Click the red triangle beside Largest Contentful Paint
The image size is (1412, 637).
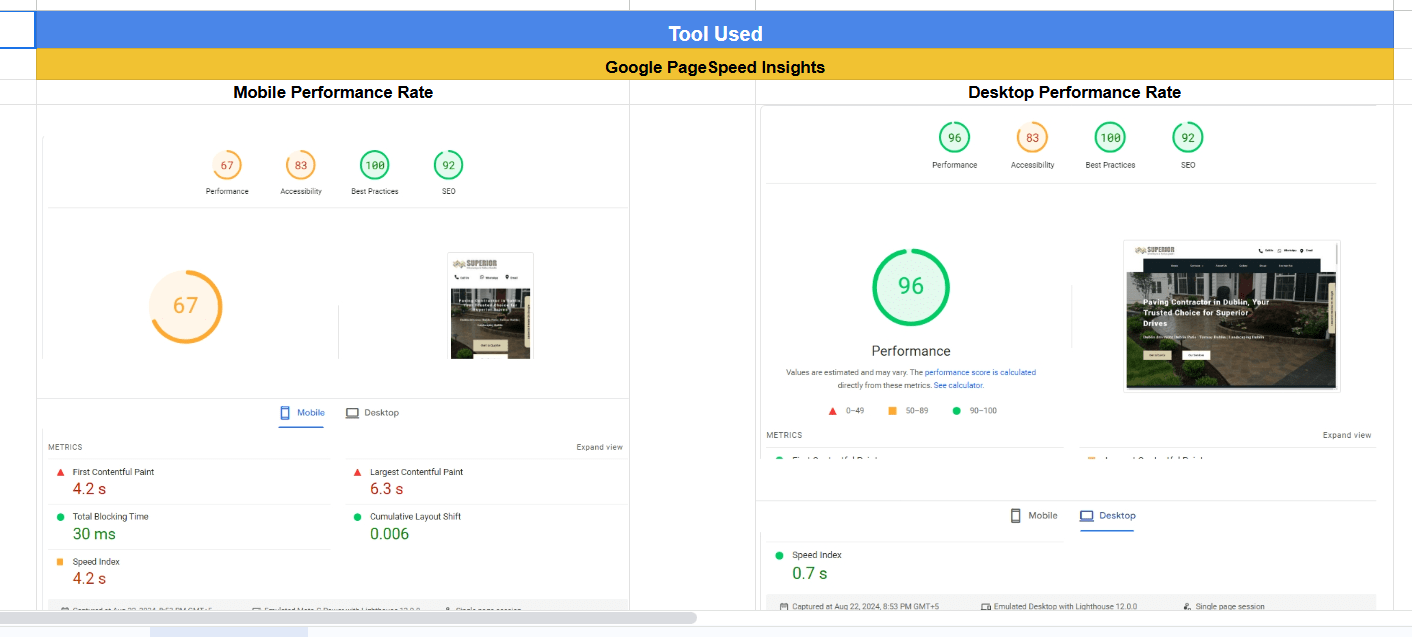coord(357,472)
